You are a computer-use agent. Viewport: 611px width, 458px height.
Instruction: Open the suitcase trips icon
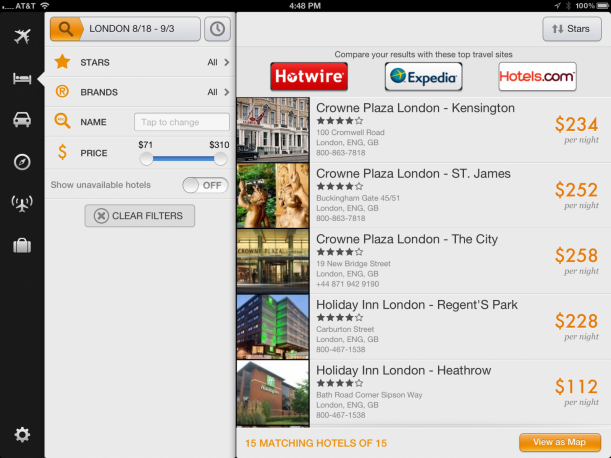click(x=21, y=246)
